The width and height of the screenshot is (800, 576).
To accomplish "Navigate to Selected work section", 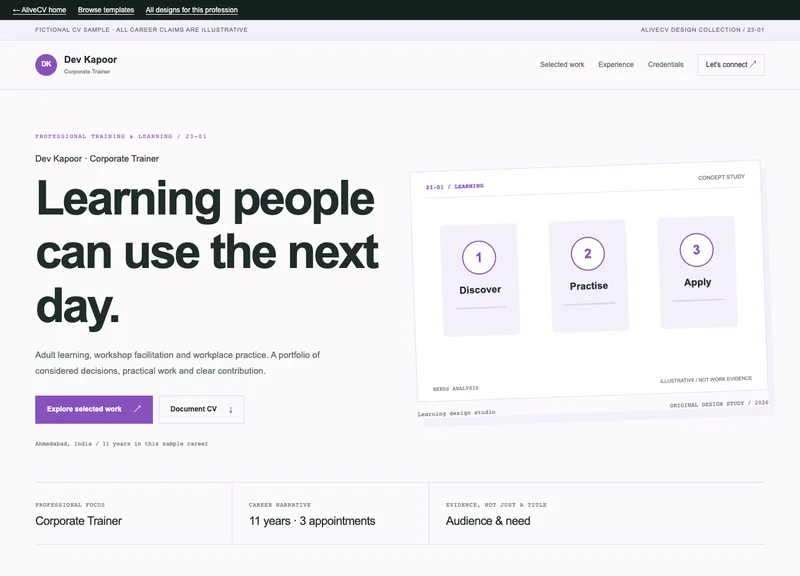I will [562, 64].
